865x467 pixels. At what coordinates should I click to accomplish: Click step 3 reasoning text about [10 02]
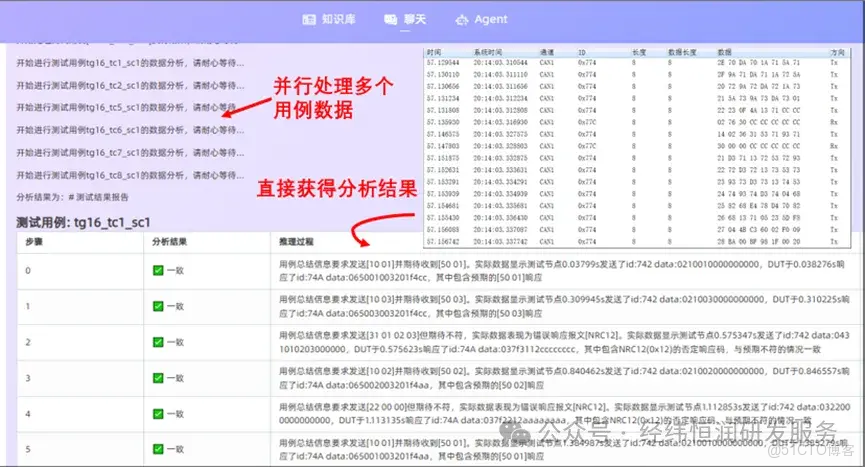click(564, 378)
